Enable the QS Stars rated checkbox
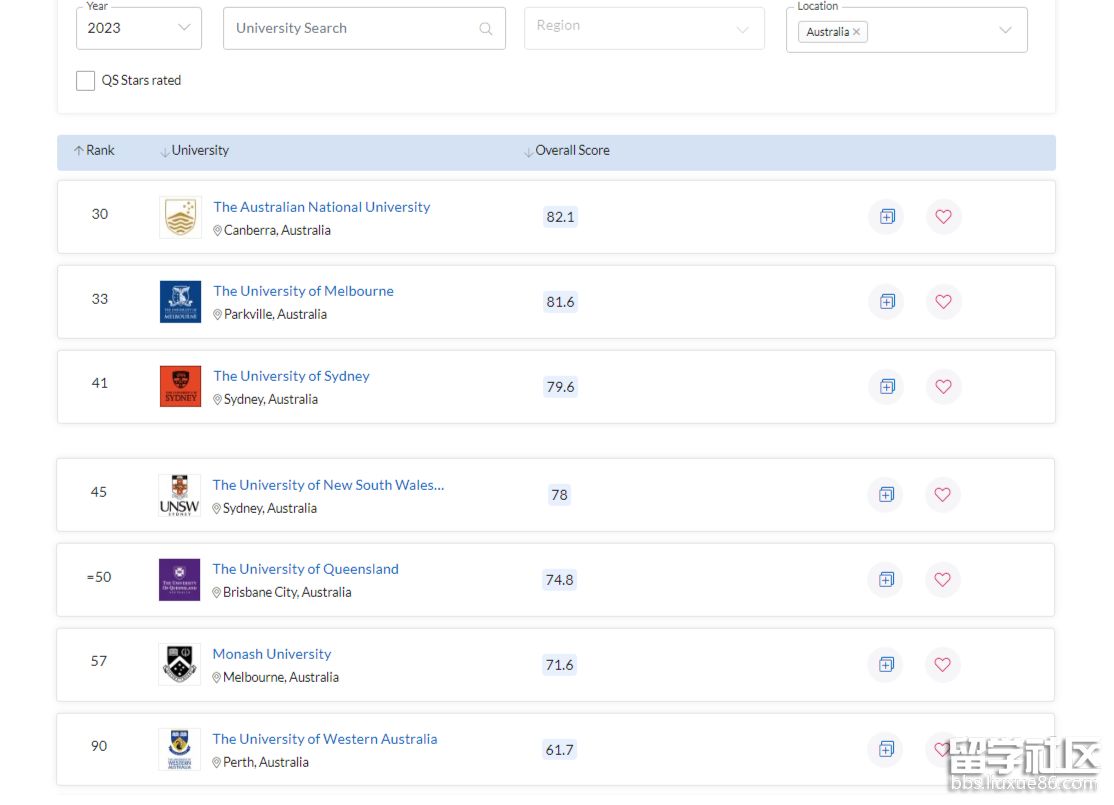 coord(85,81)
